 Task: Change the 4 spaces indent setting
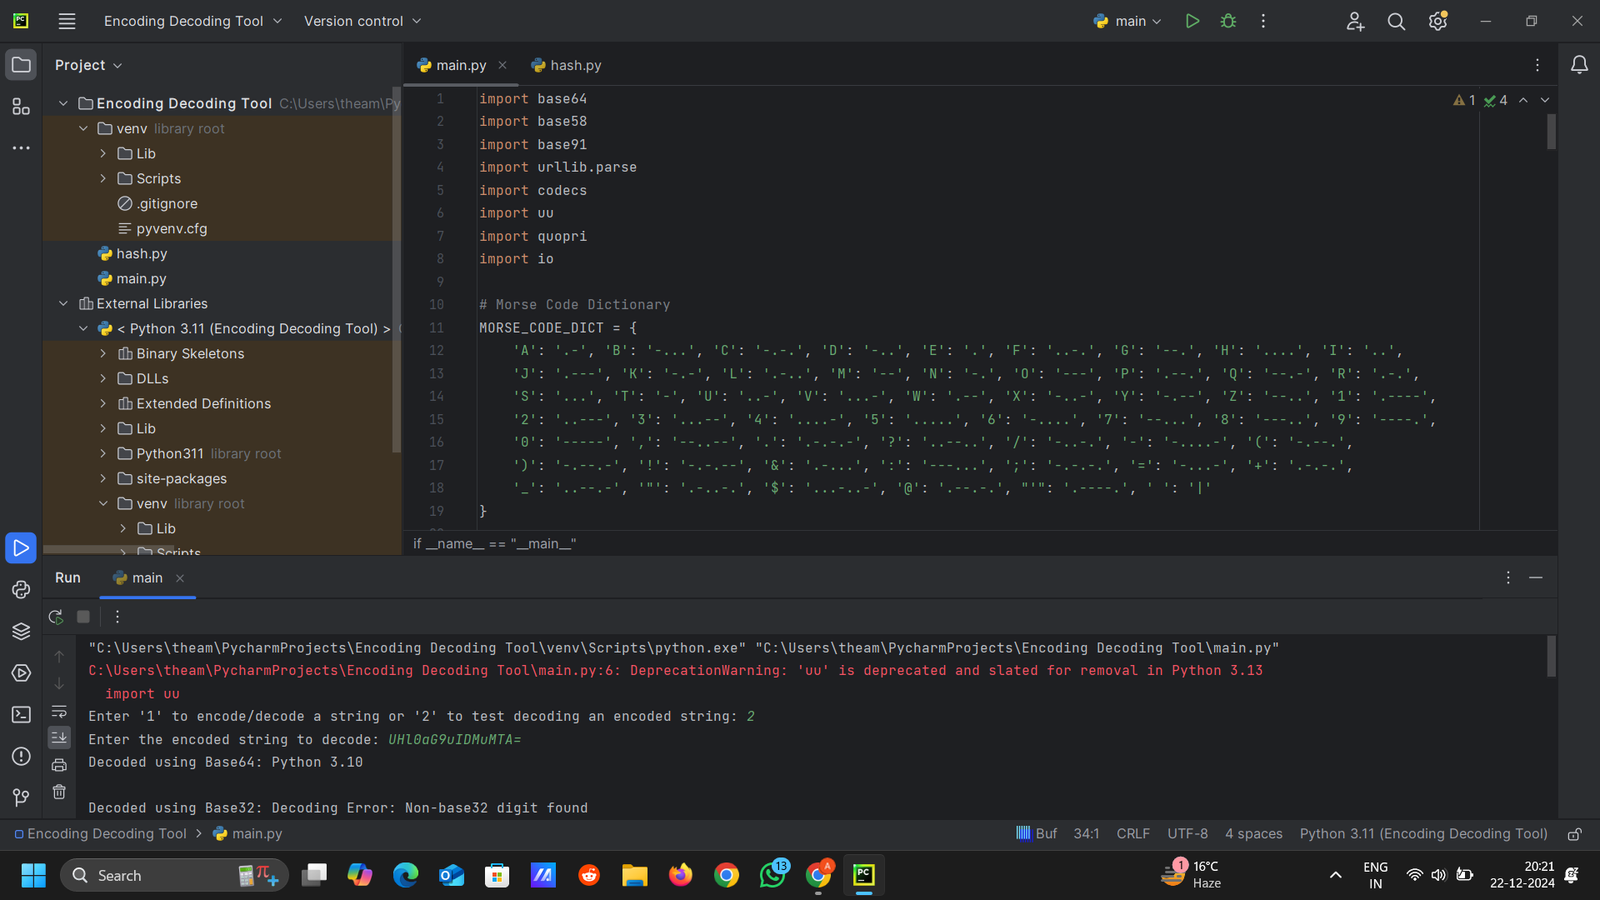pyautogui.click(x=1254, y=834)
